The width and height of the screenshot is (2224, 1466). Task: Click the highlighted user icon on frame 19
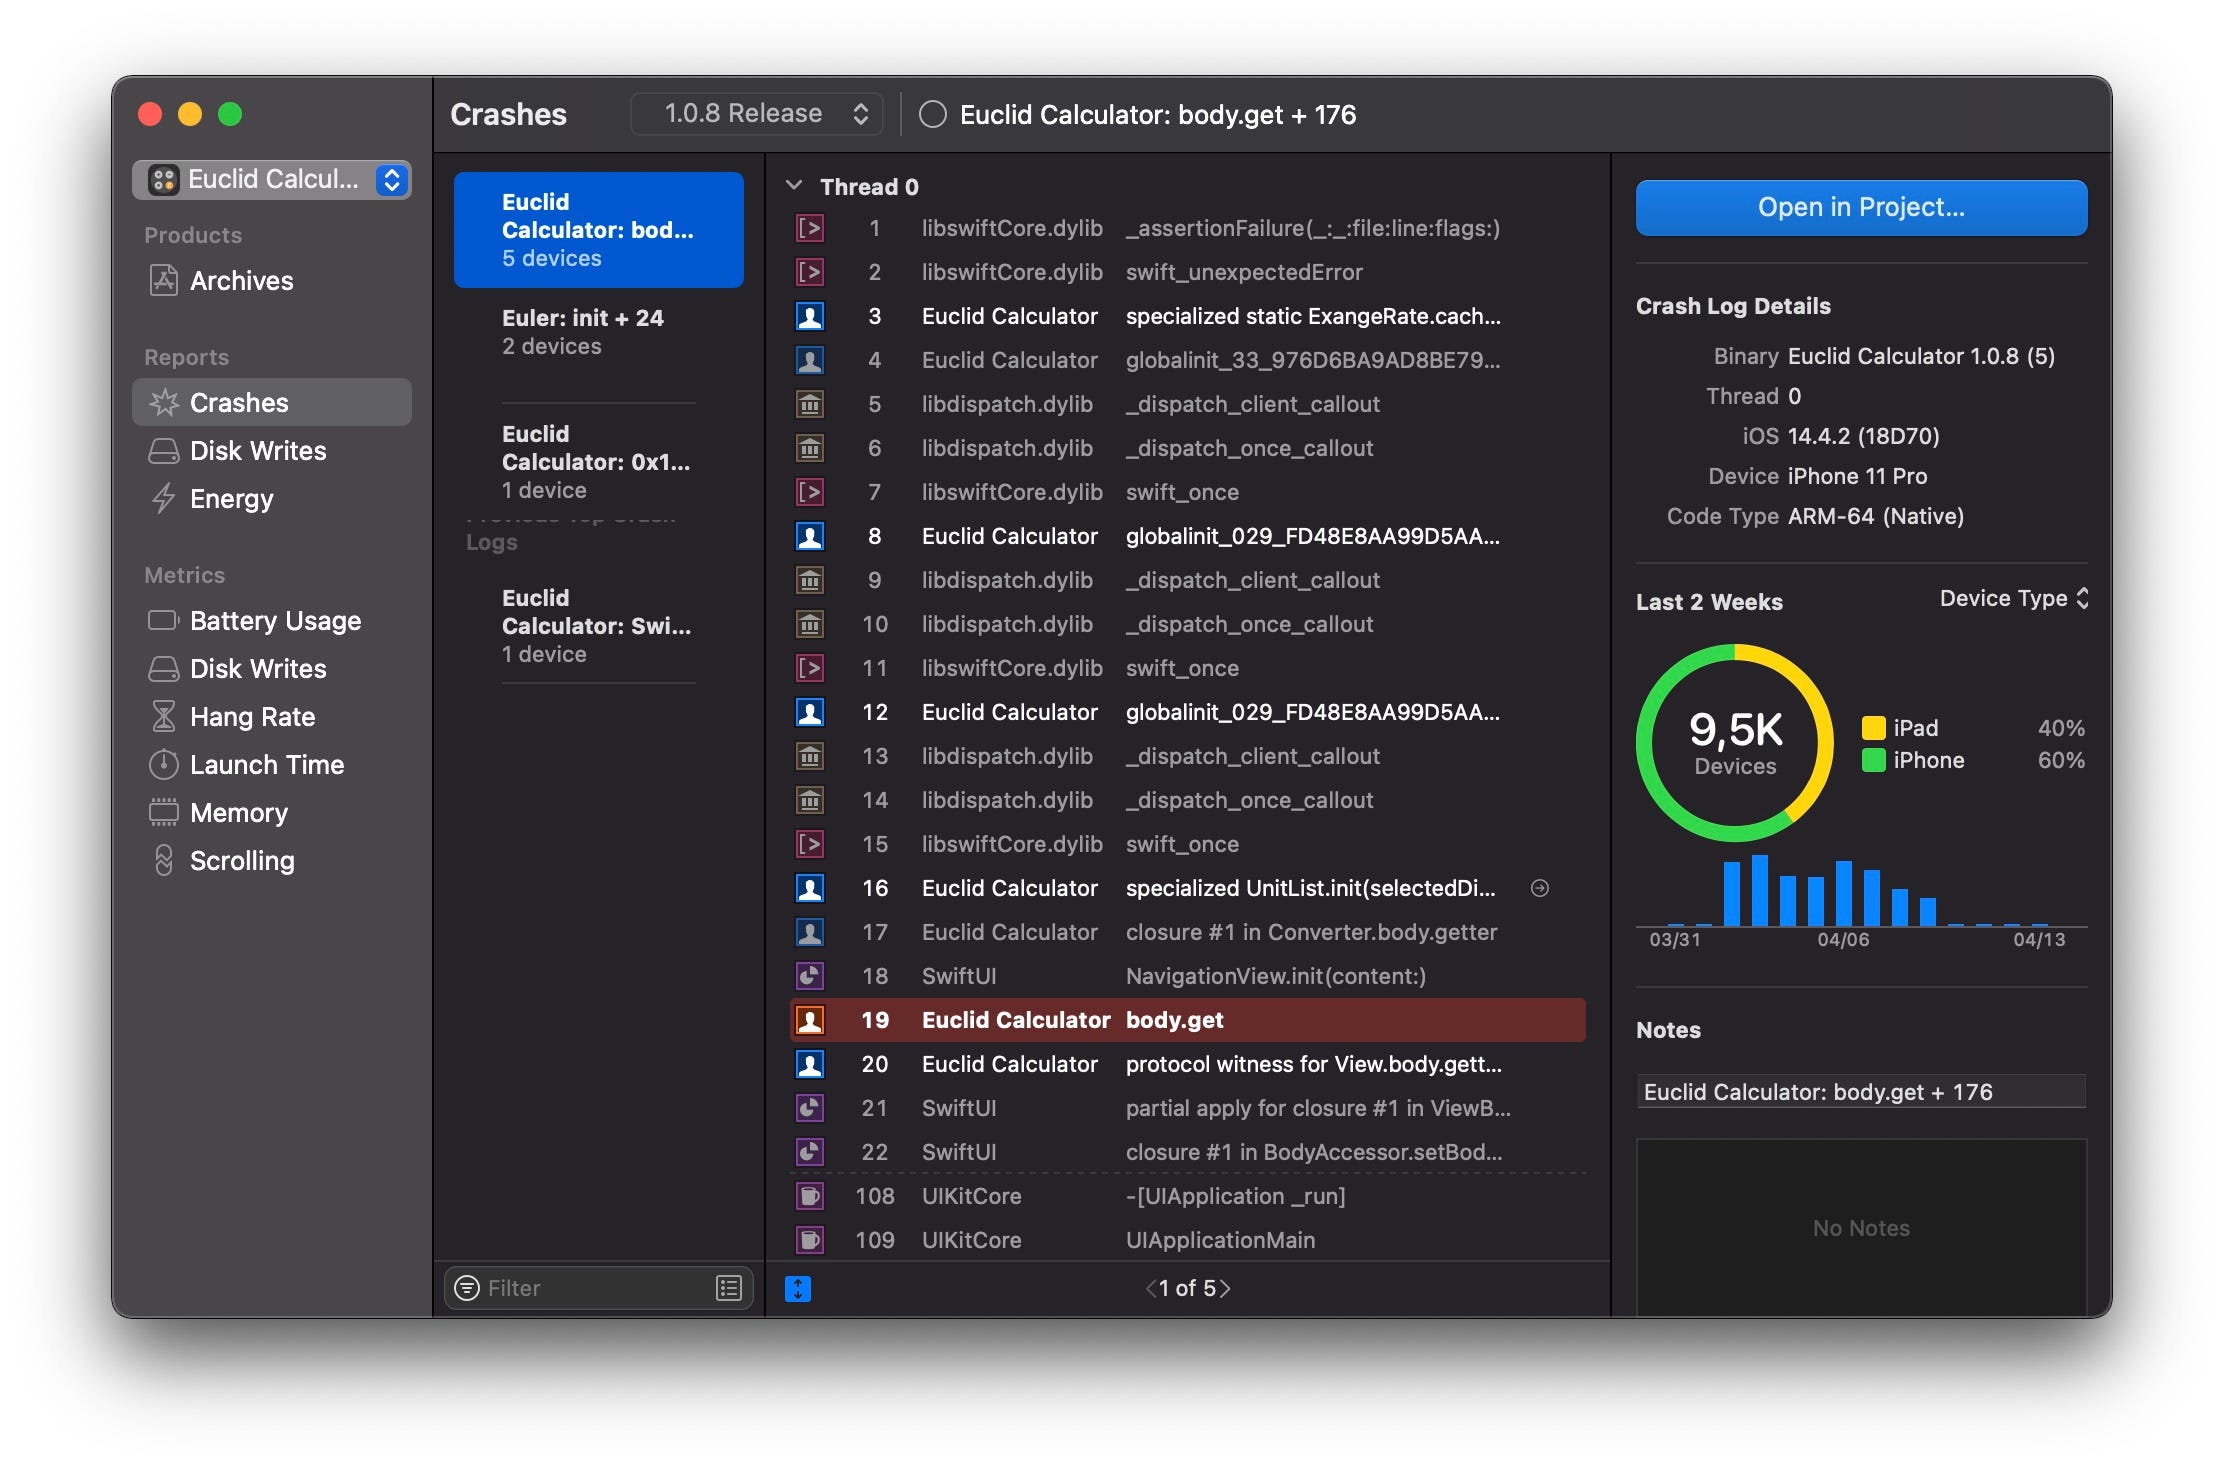pos(810,1020)
